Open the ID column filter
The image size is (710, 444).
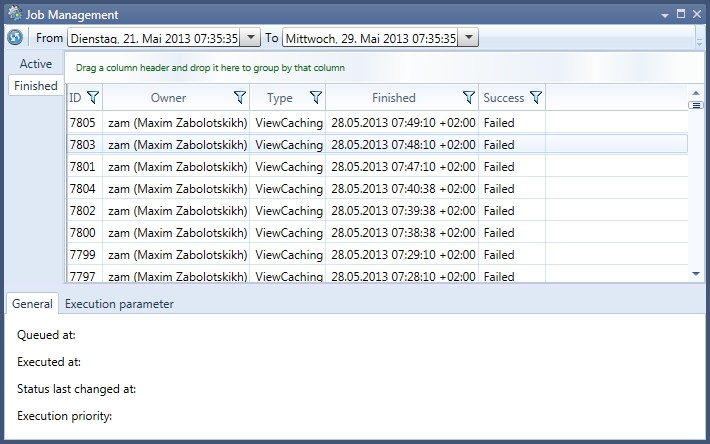tap(93, 98)
